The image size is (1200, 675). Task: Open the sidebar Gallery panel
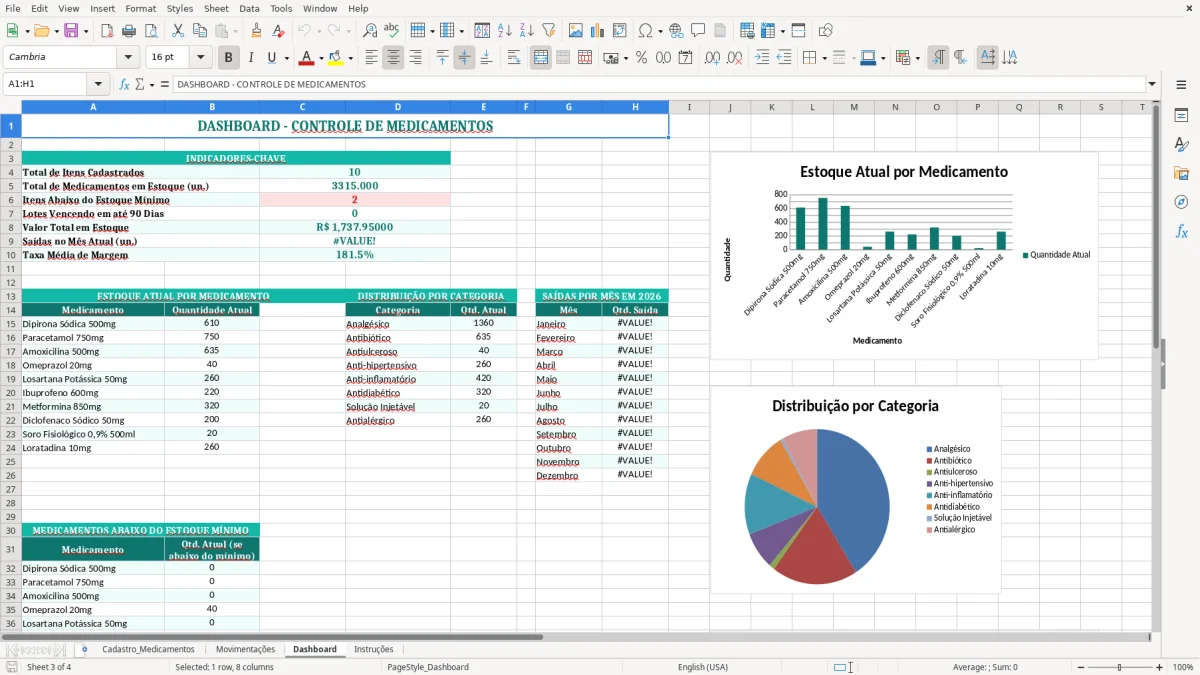click(x=1181, y=173)
